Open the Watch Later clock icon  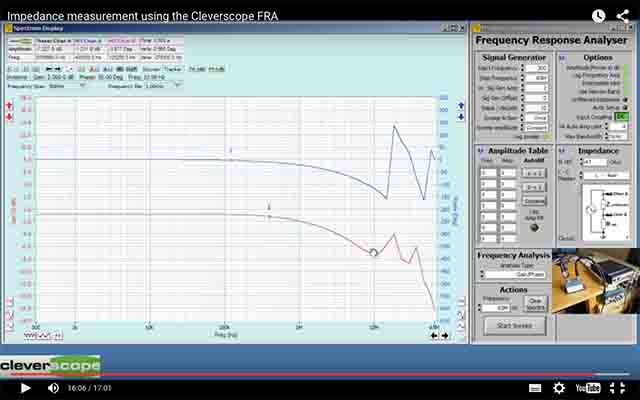(598, 15)
